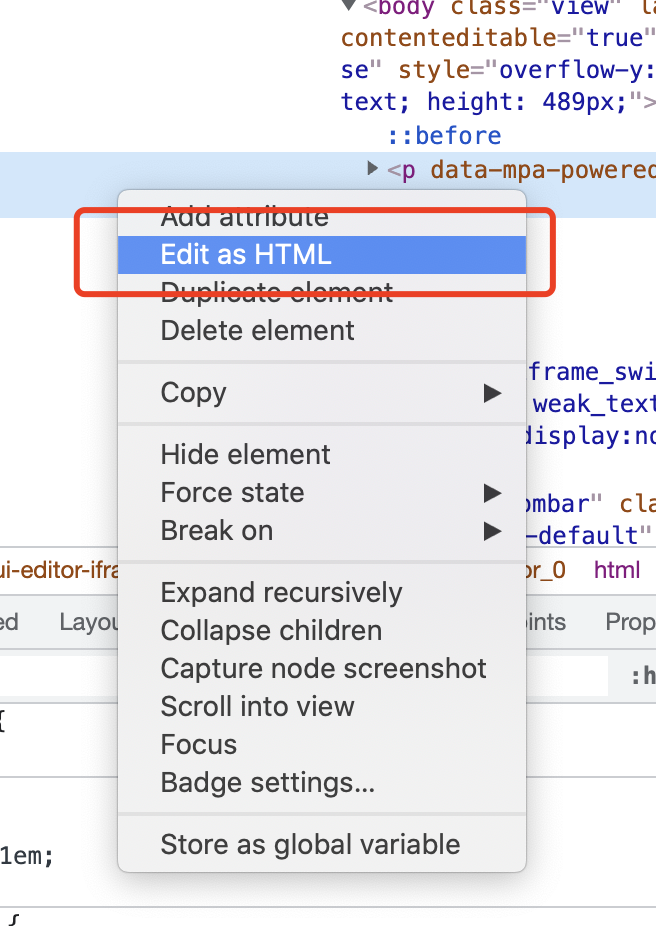
Task: Click the Force state submenu arrow
Action: click(492, 493)
